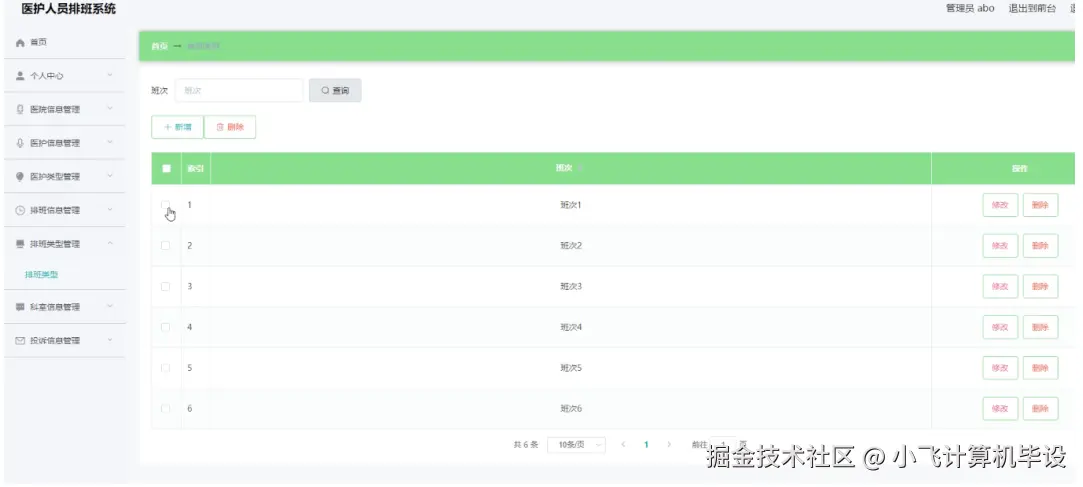The height and width of the screenshot is (487, 1083).
Task: Click the batch 删除 button beside 新增
Action: [x=230, y=127]
